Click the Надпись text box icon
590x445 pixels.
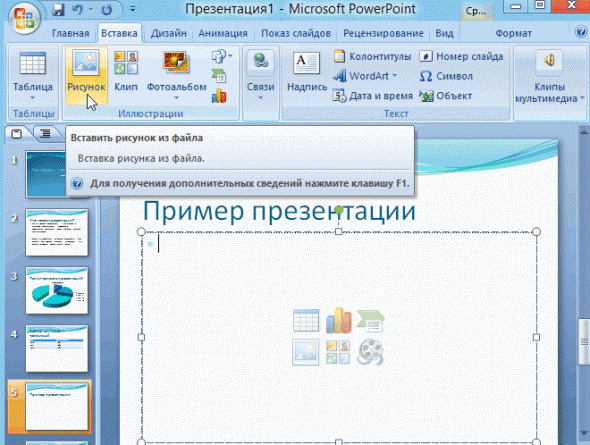[307, 71]
